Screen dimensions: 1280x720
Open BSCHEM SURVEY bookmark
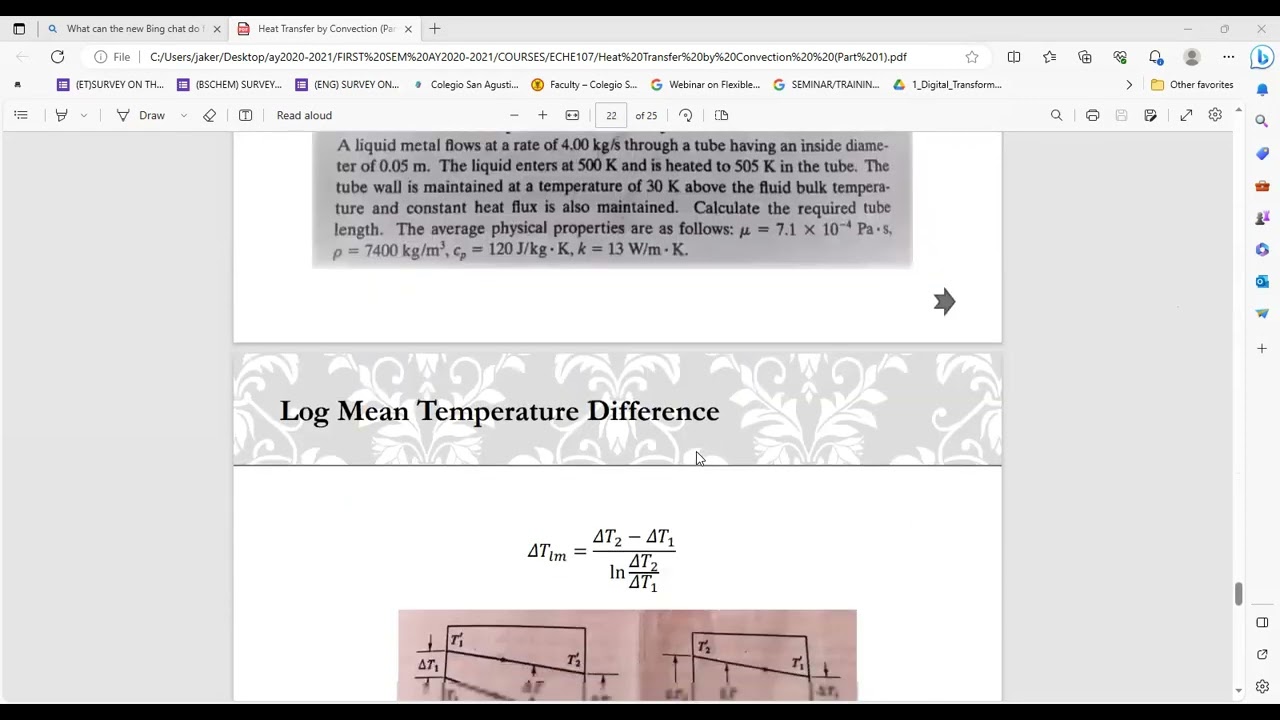pyautogui.click(x=229, y=85)
